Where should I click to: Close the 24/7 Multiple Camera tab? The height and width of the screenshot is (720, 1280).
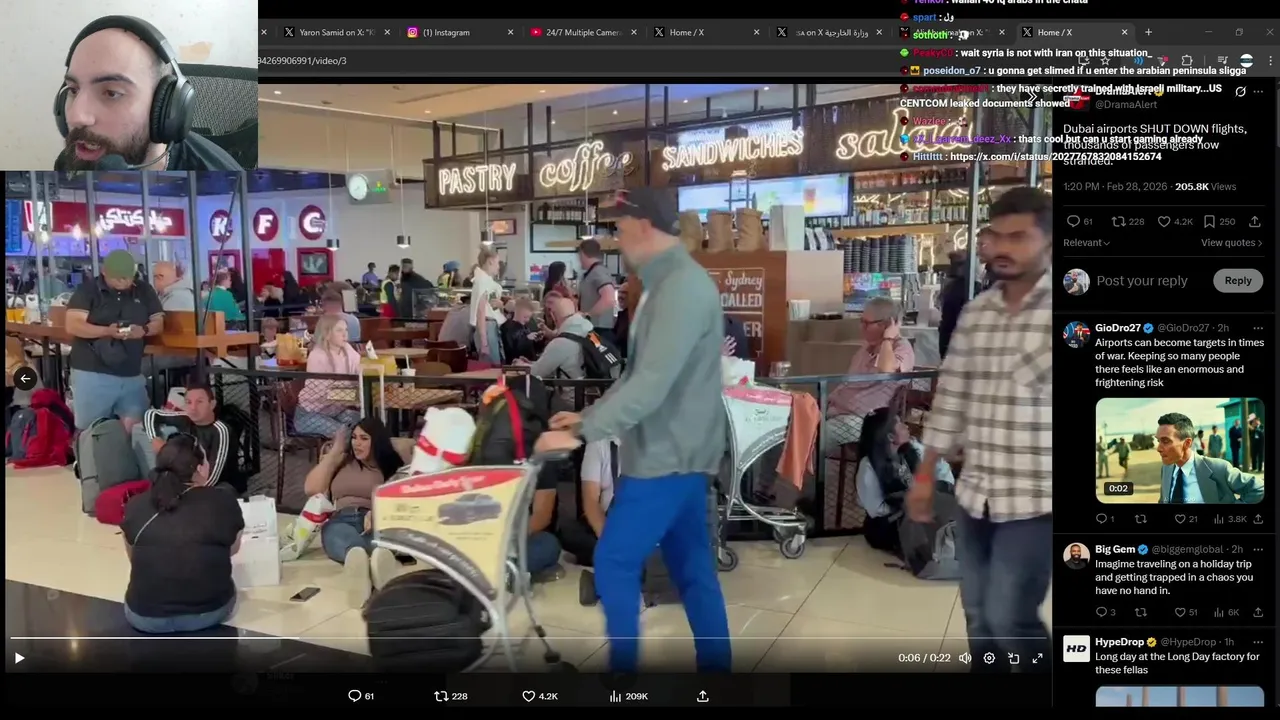pos(633,32)
